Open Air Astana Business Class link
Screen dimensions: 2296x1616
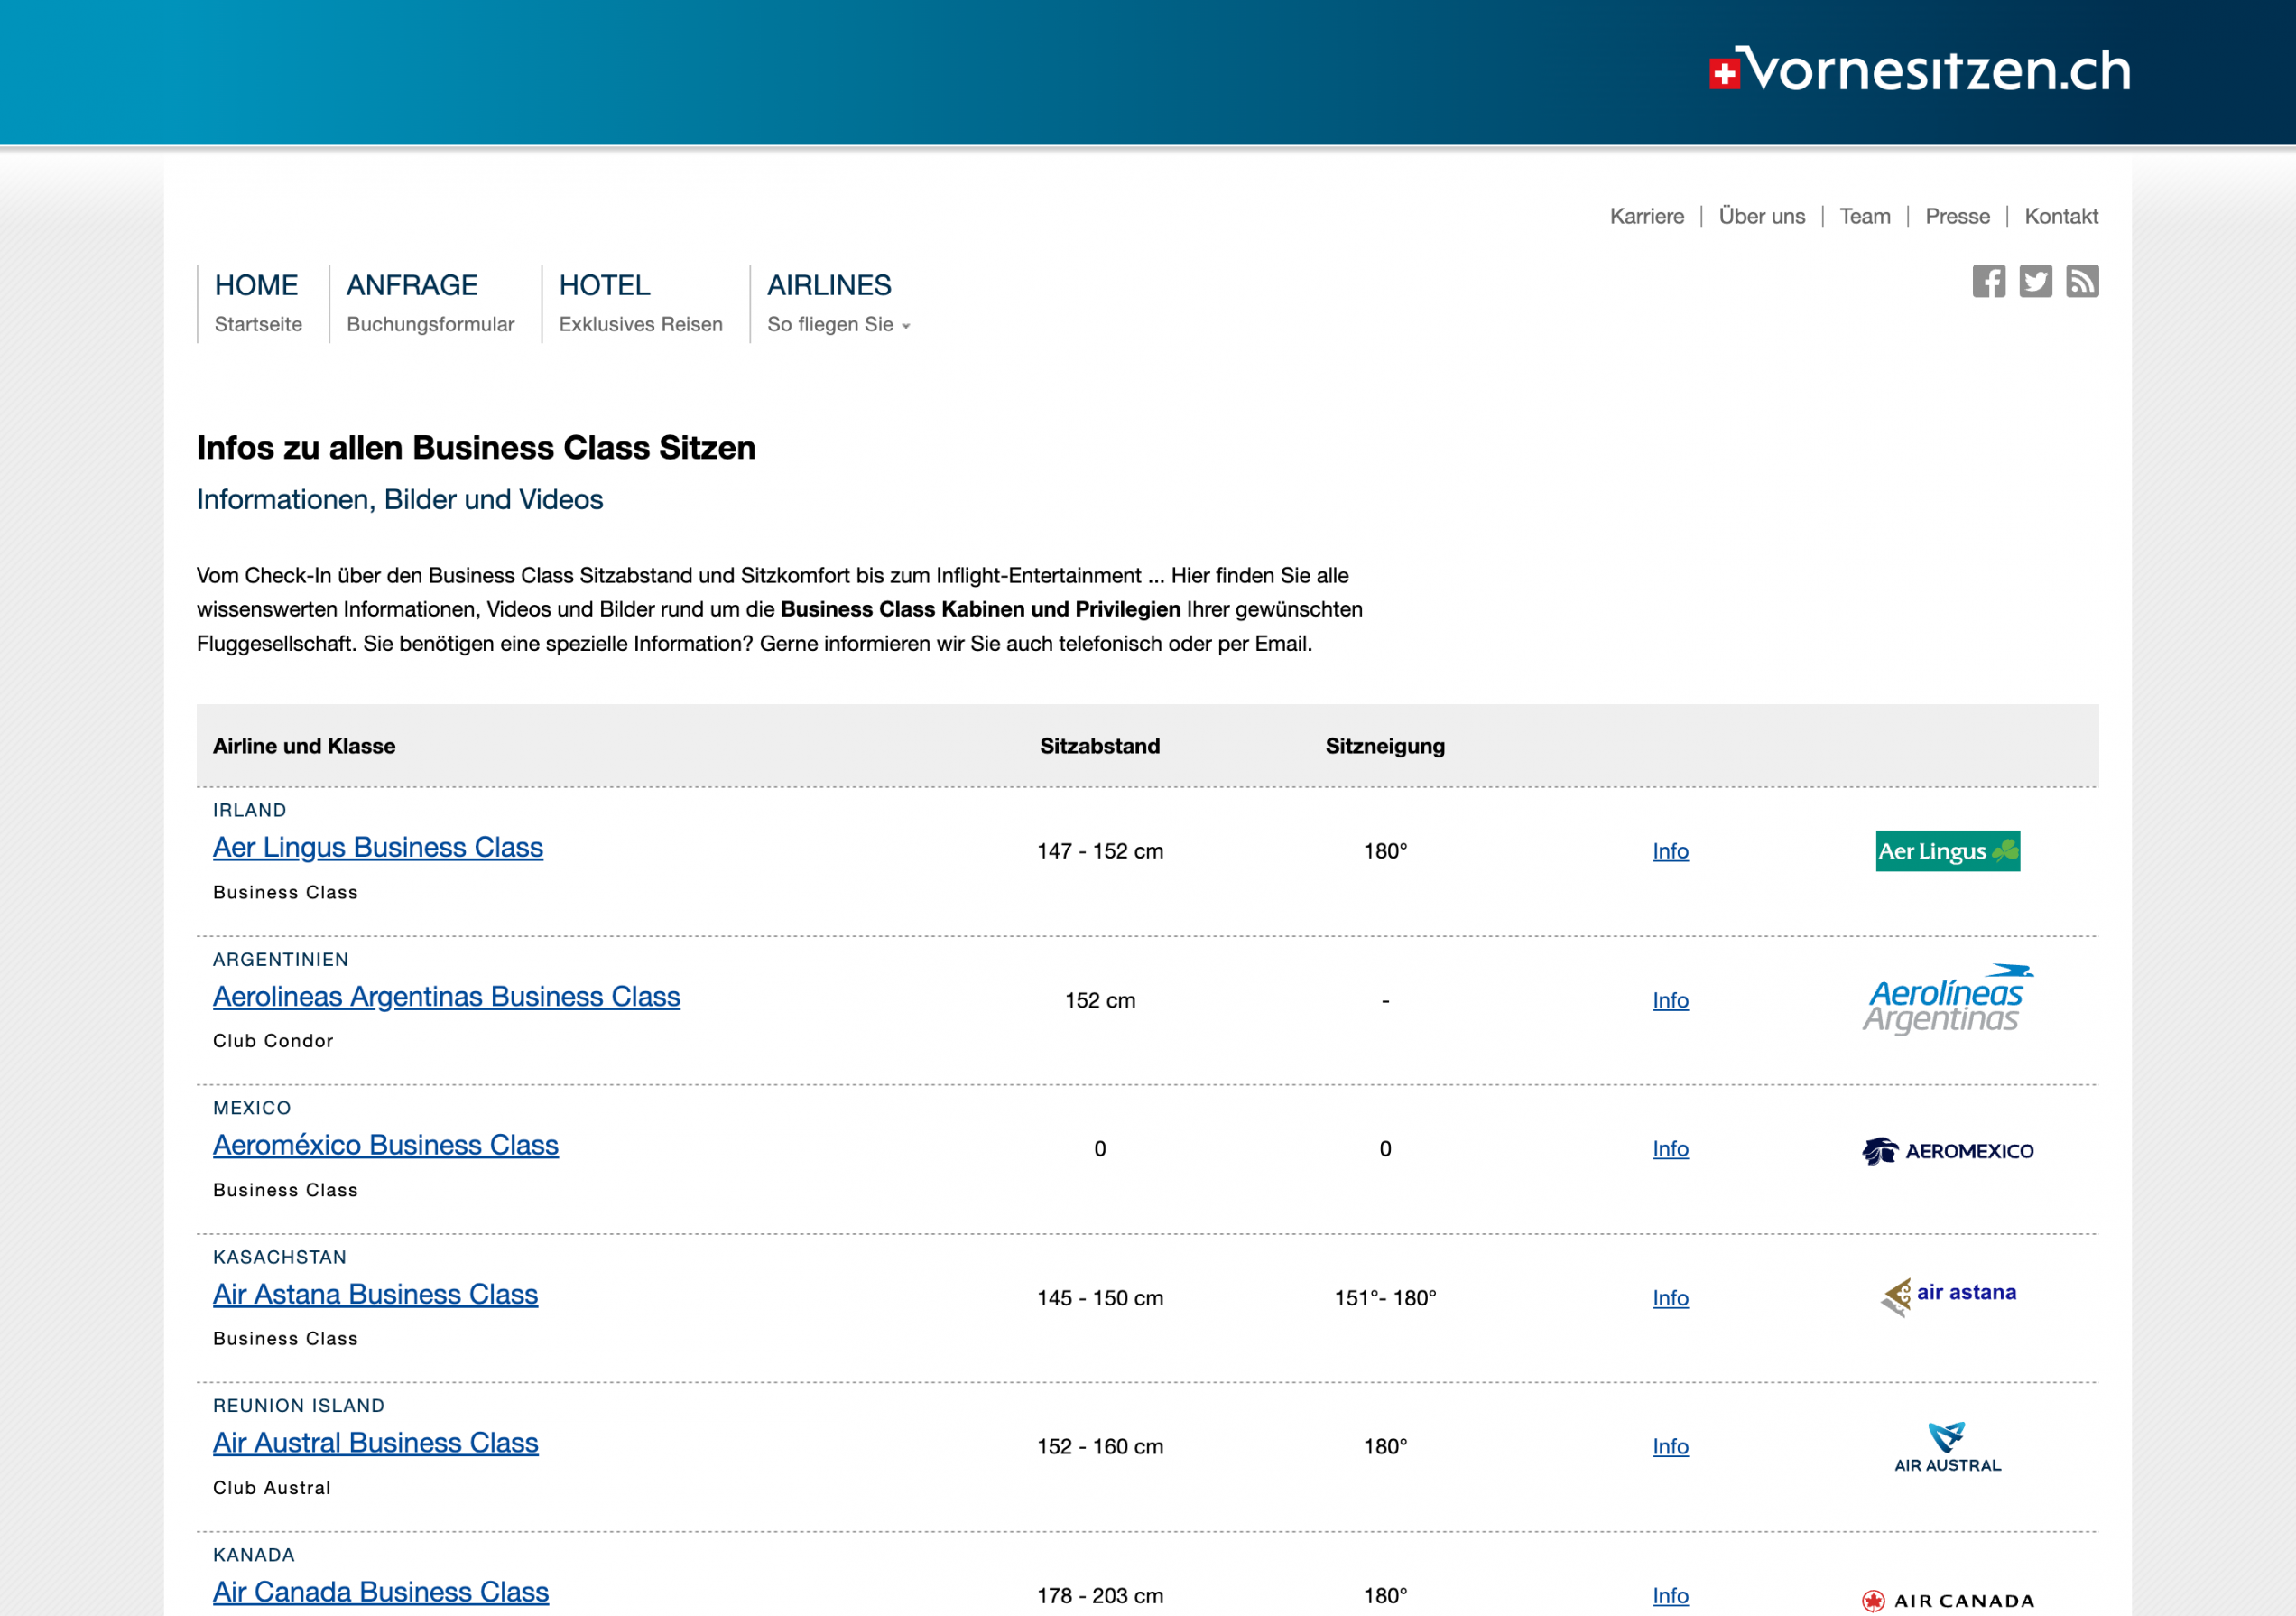coord(375,1294)
